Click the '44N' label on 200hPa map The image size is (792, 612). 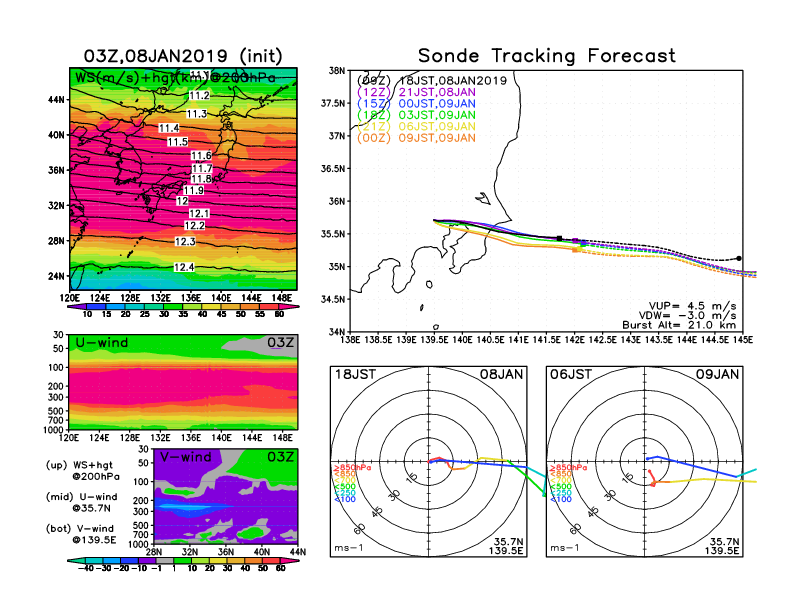coord(56,99)
